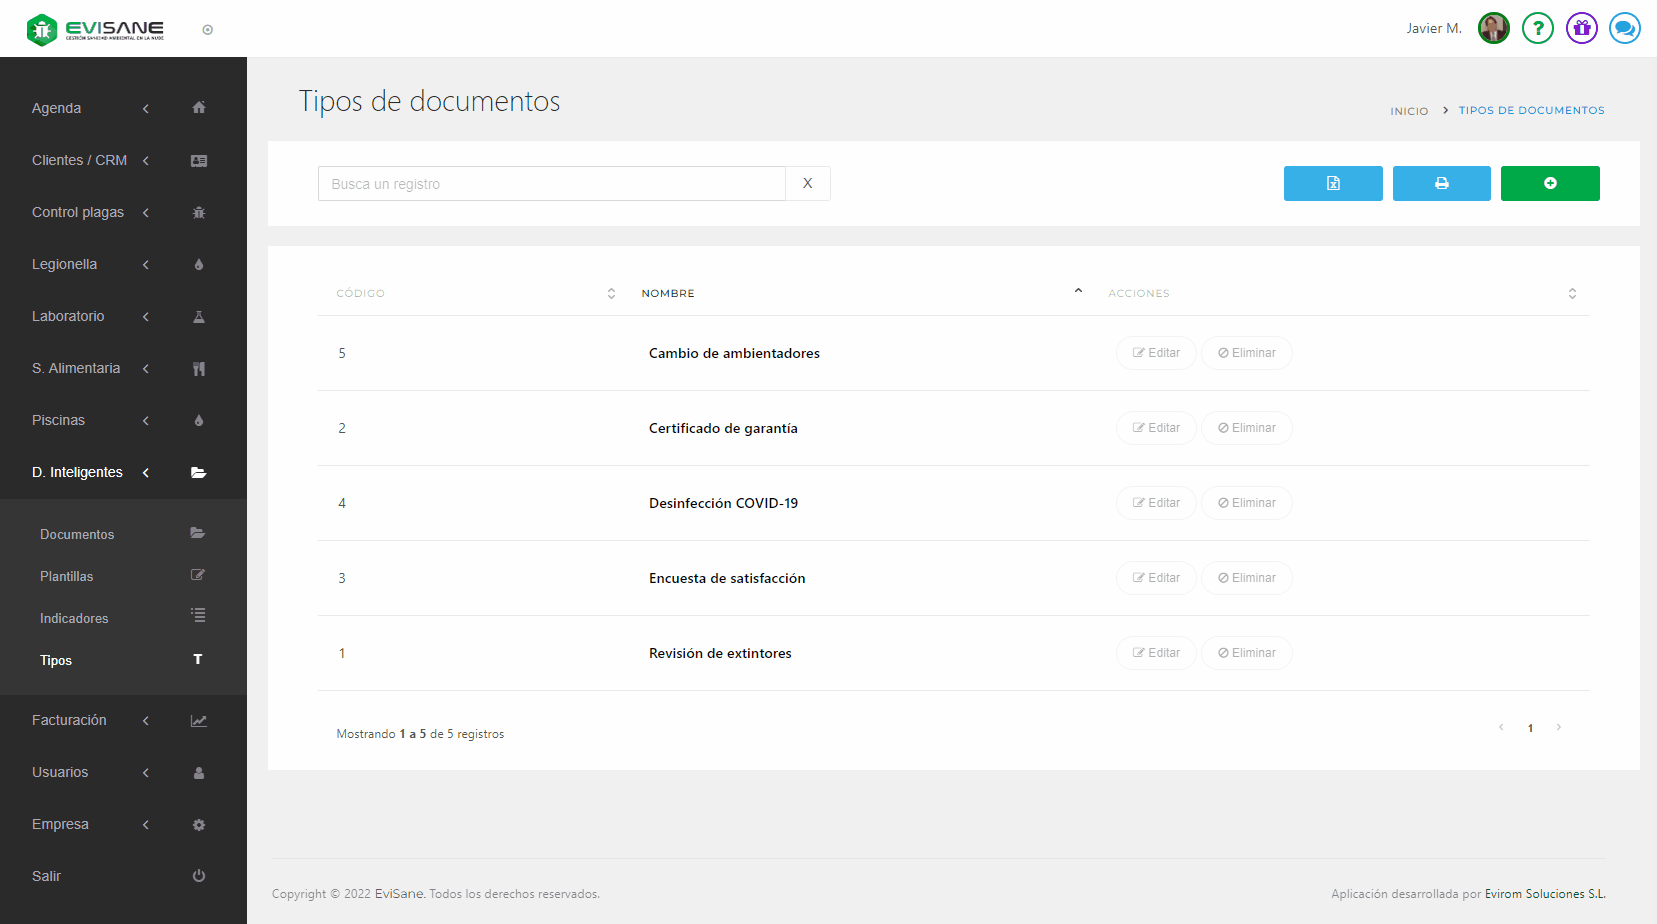Expand the Control plagas menu
Screen dimensions: 1657x924
point(78,212)
